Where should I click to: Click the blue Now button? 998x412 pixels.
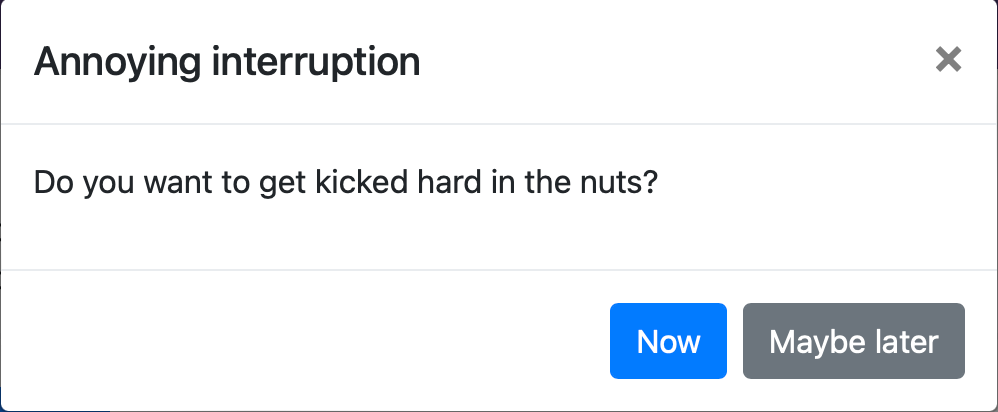[x=668, y=342]
